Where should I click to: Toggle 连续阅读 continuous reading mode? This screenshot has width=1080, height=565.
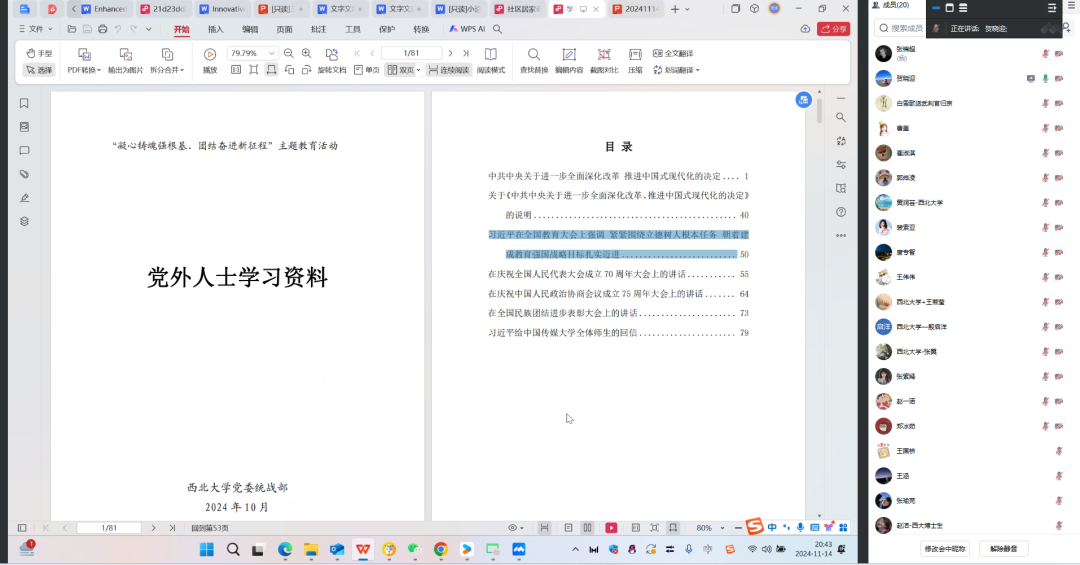[447, 70]
